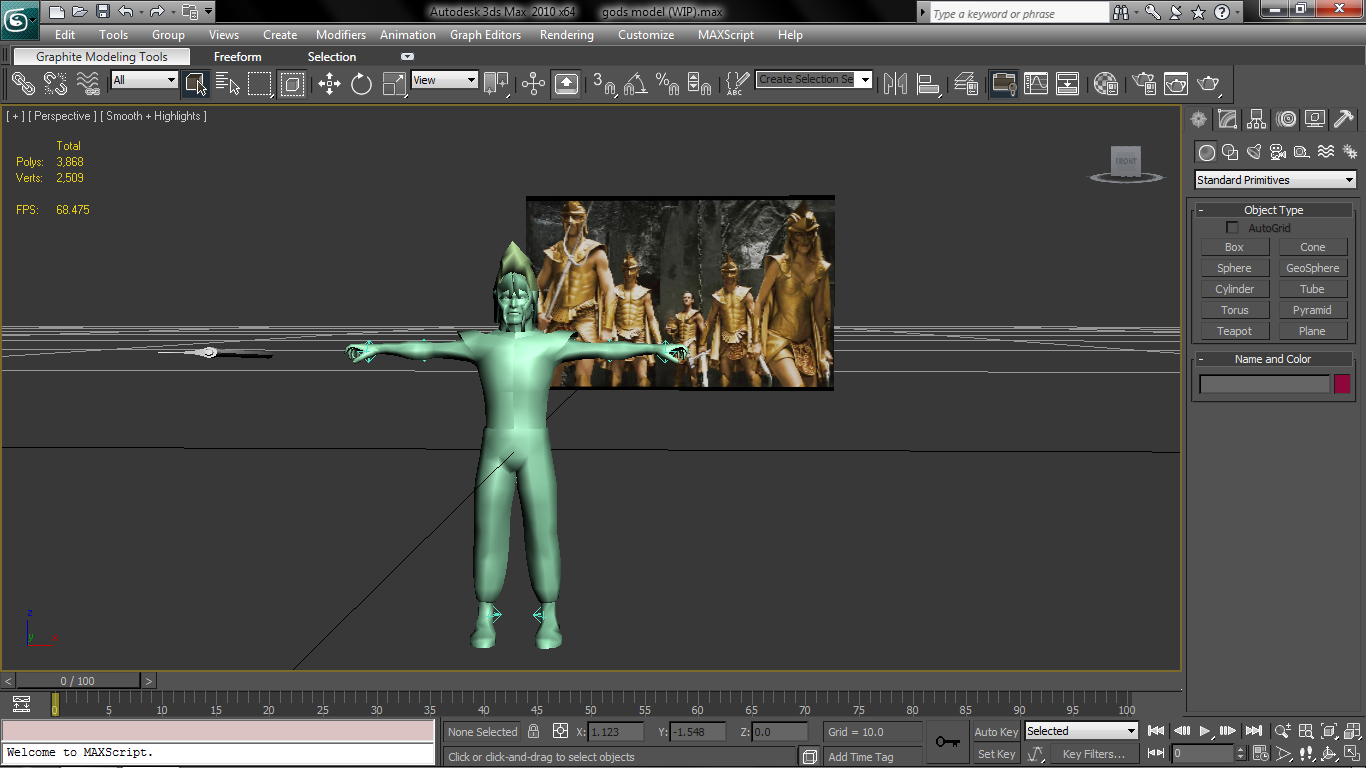Click the time slider 0 / 100 handle
The width and height of the screenshot is (1366, 768).
78,681
